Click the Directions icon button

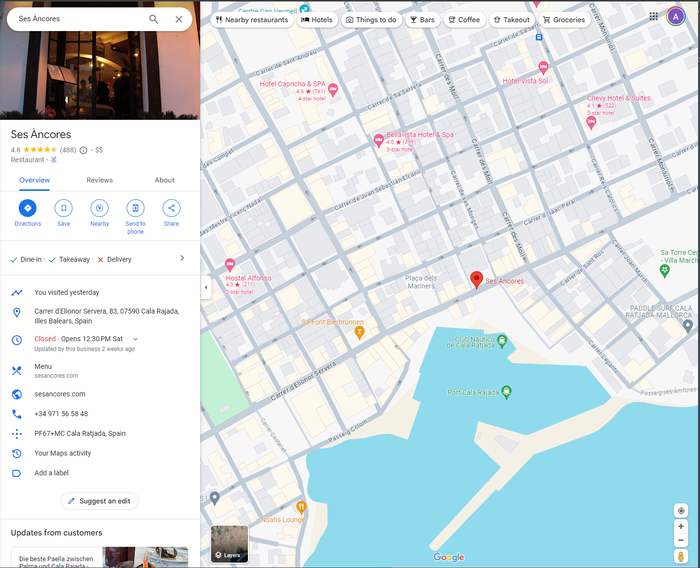pyautogui.click(x=28, y=208)
